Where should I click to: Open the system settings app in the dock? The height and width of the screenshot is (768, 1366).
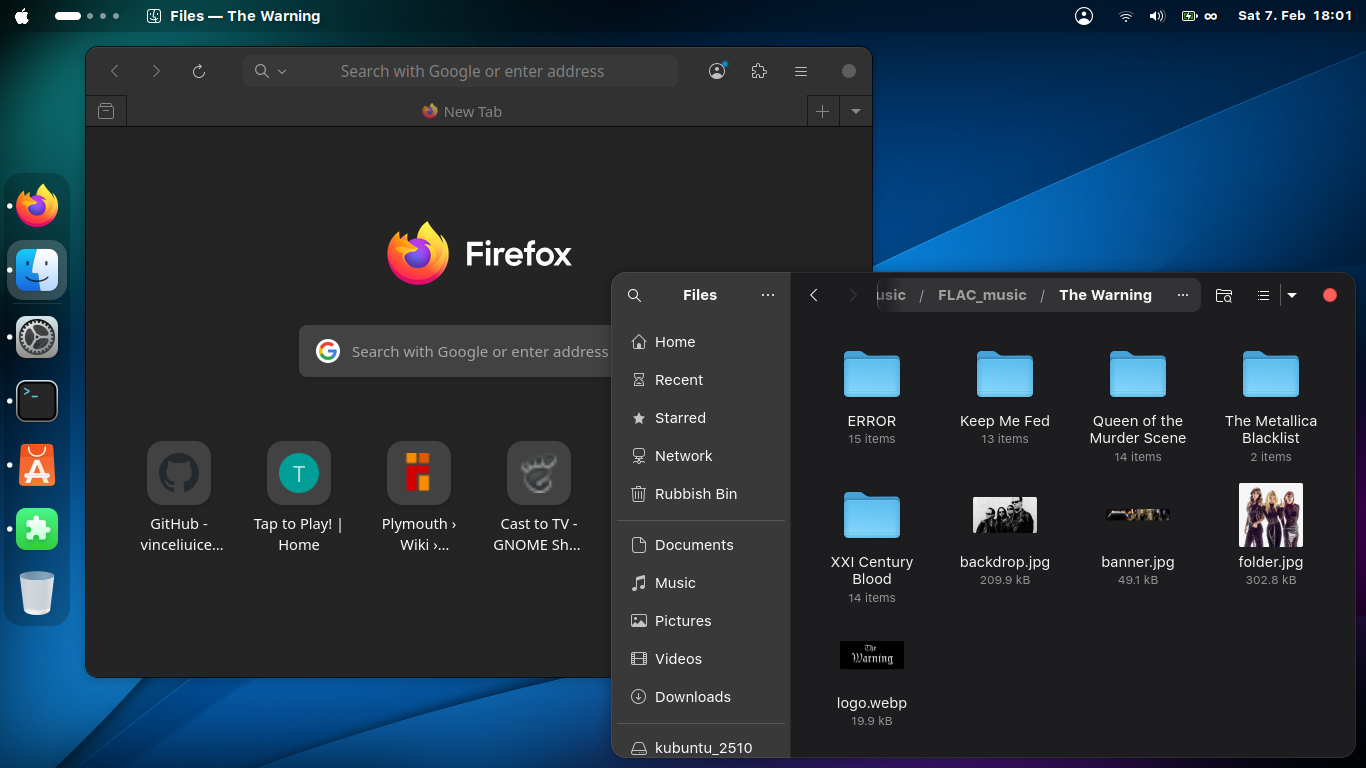tap(37, 337)
